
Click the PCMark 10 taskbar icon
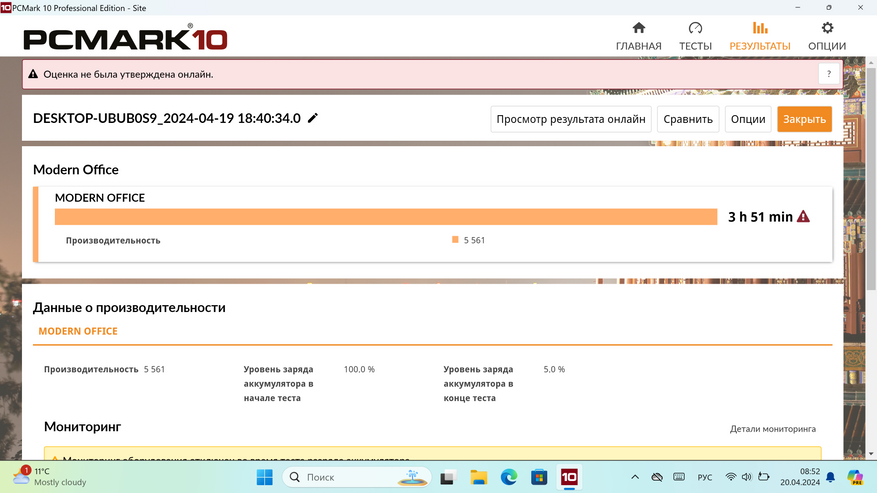tap(569, 477)
